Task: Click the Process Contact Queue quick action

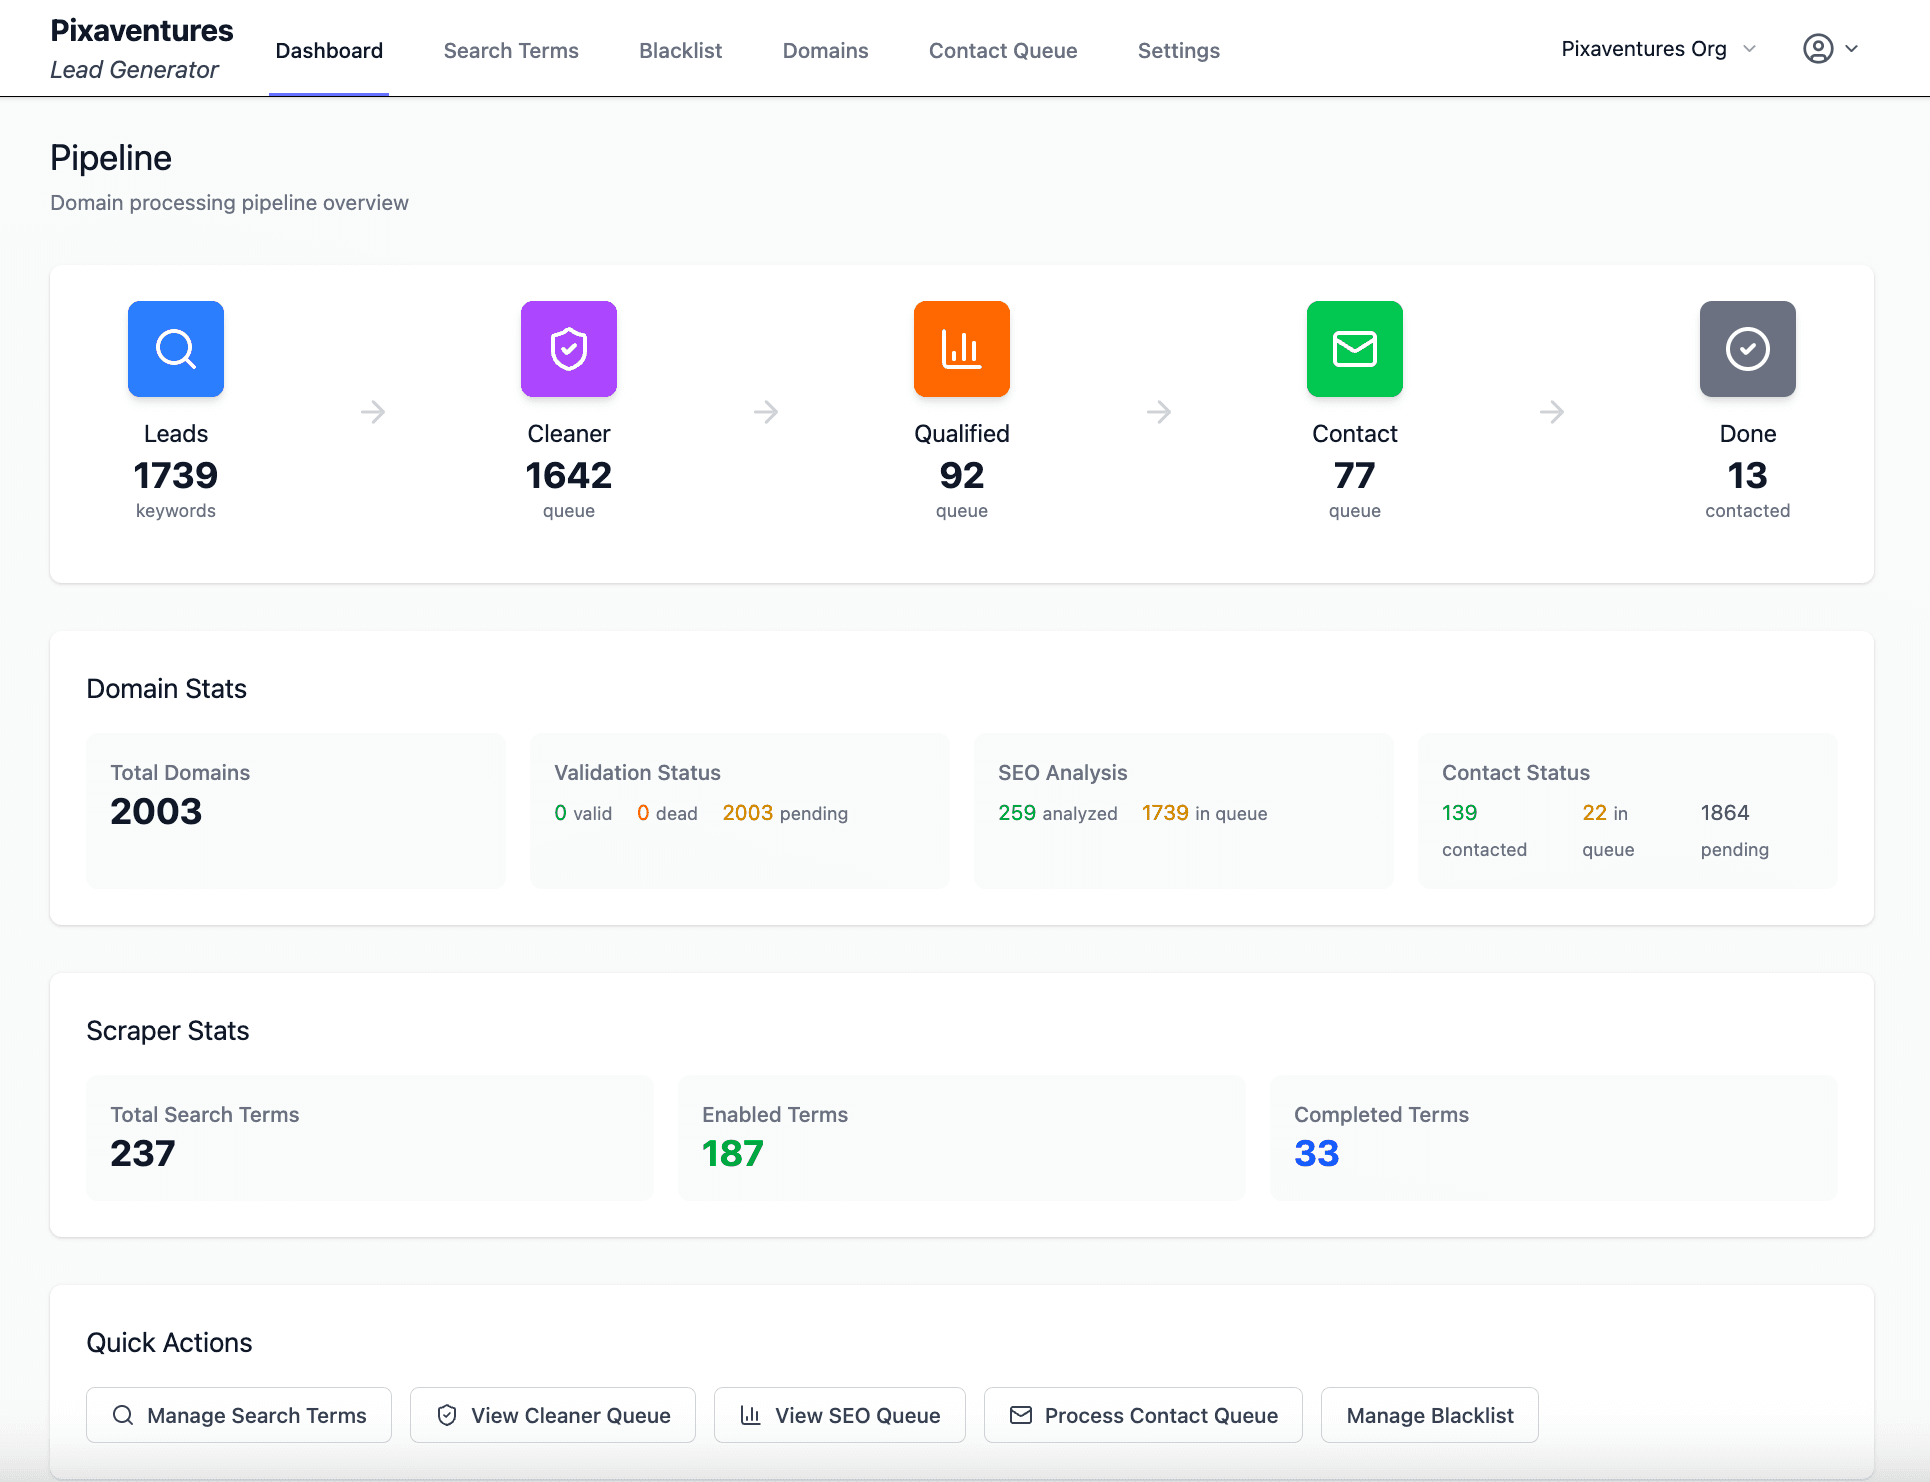Action: click(x=1143, y=1415)
